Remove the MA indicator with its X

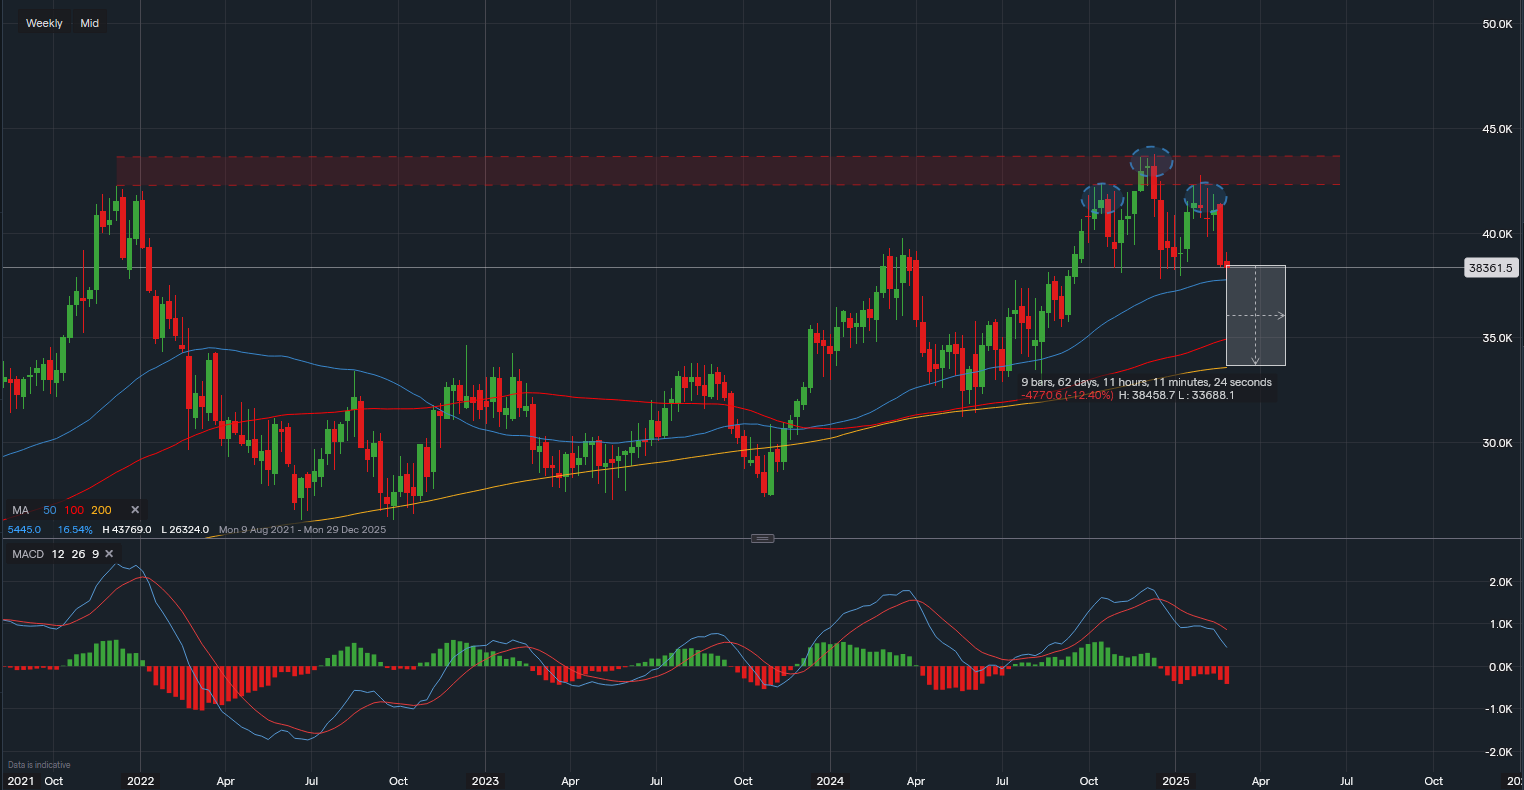point(135,510)
